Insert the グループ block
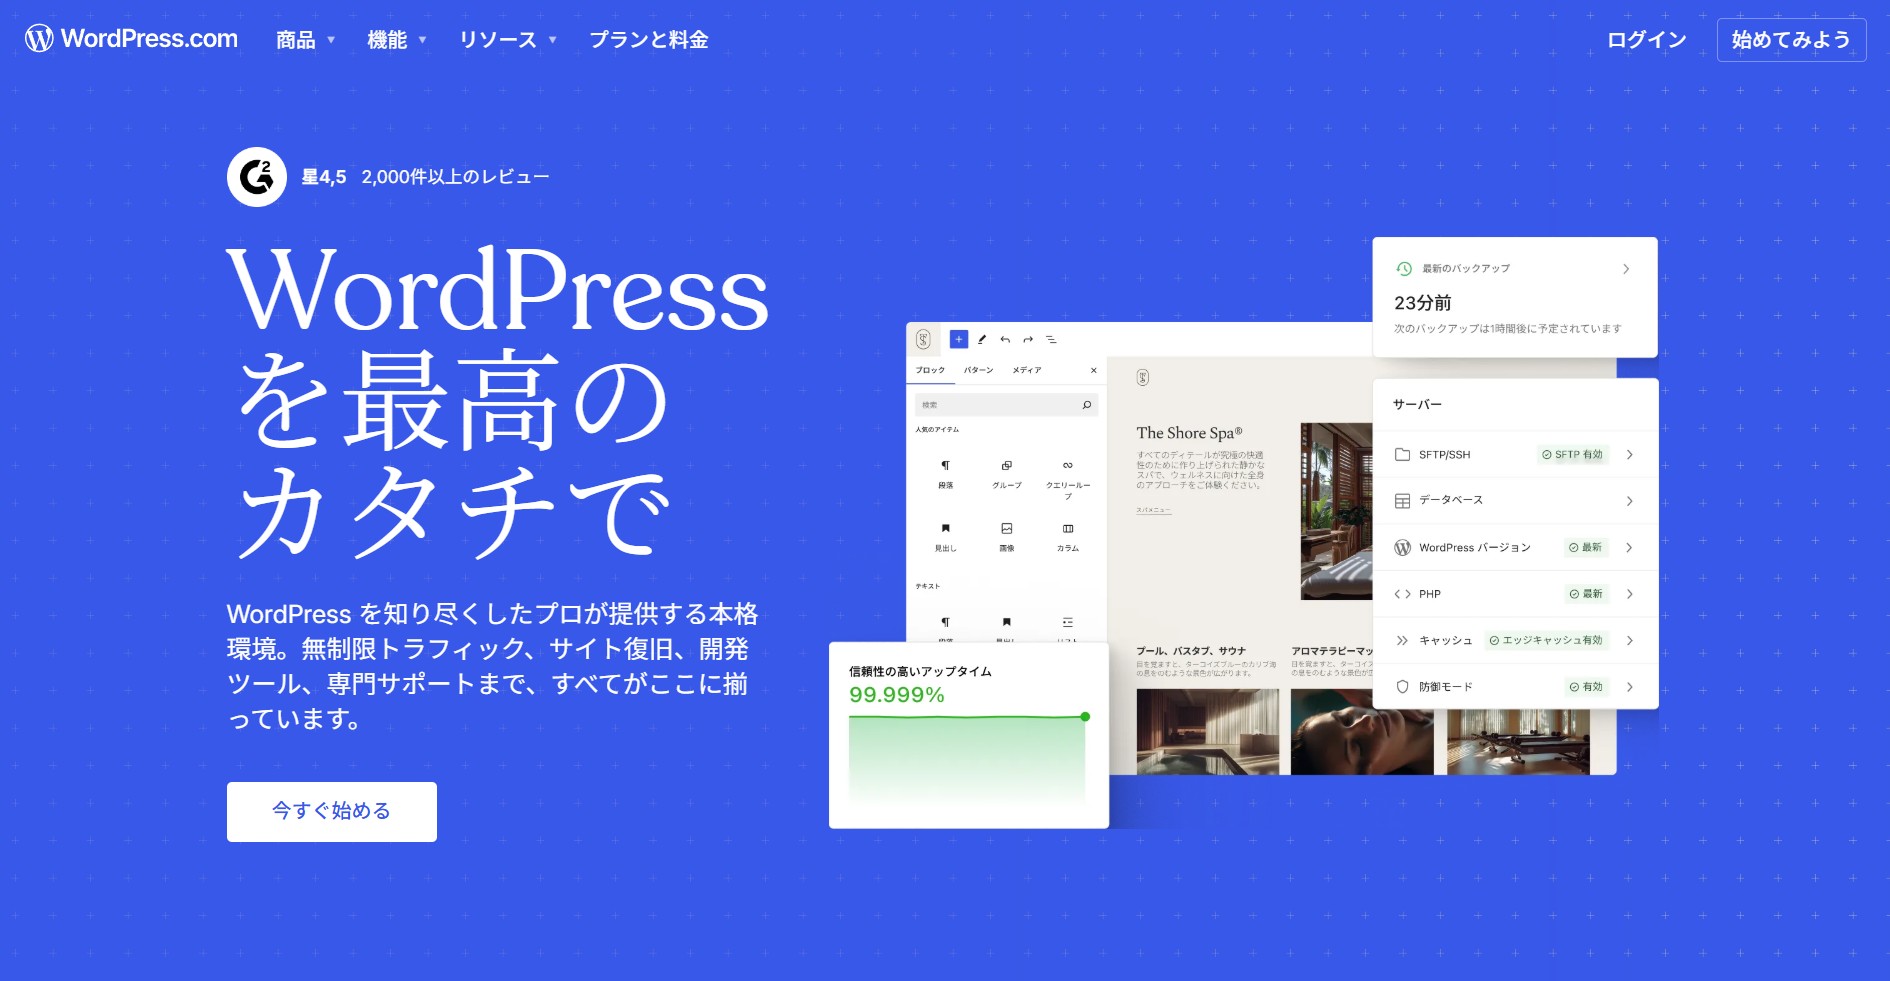Image resolution: width=1890 pixels, height=981 pixels. click(1007, 474)
